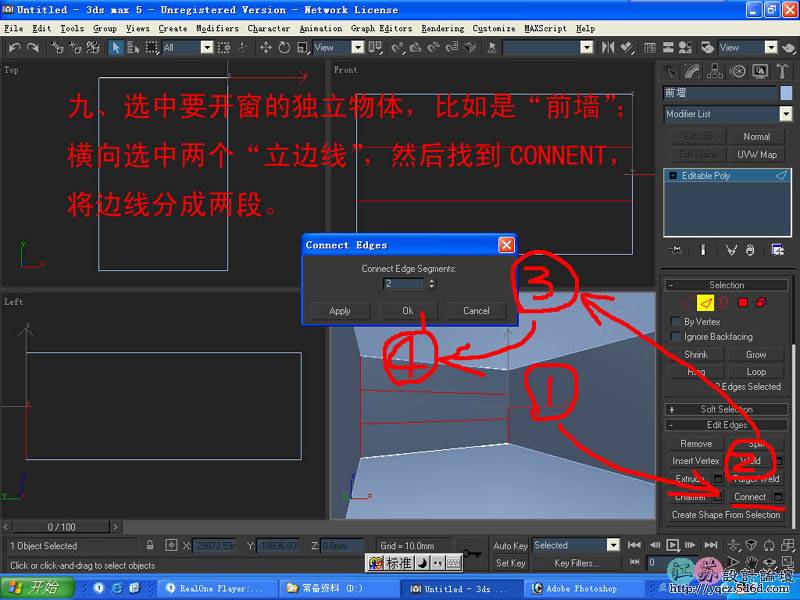Click the Pin Stack icon
Image resolution: width=800 pixels, height=600 pixels.
tap(676, 249)
